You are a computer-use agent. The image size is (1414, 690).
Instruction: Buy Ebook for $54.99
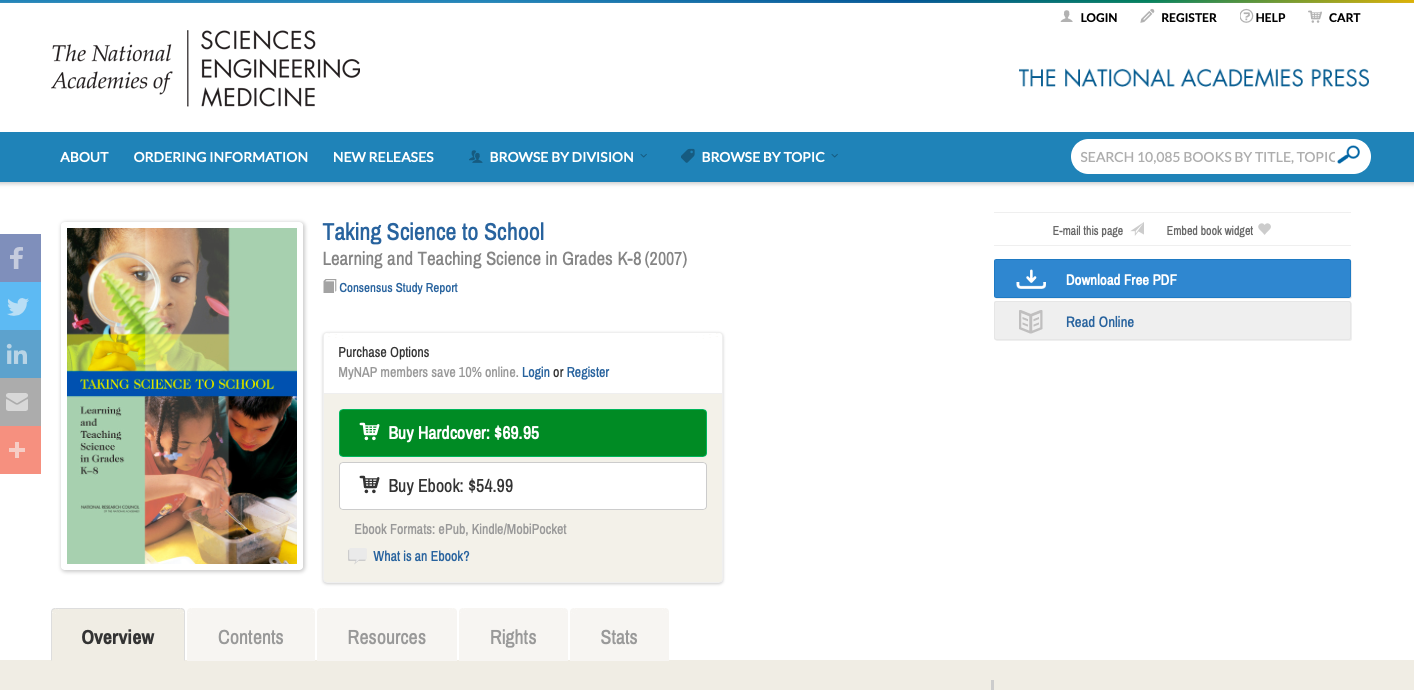tap(523, 486)
